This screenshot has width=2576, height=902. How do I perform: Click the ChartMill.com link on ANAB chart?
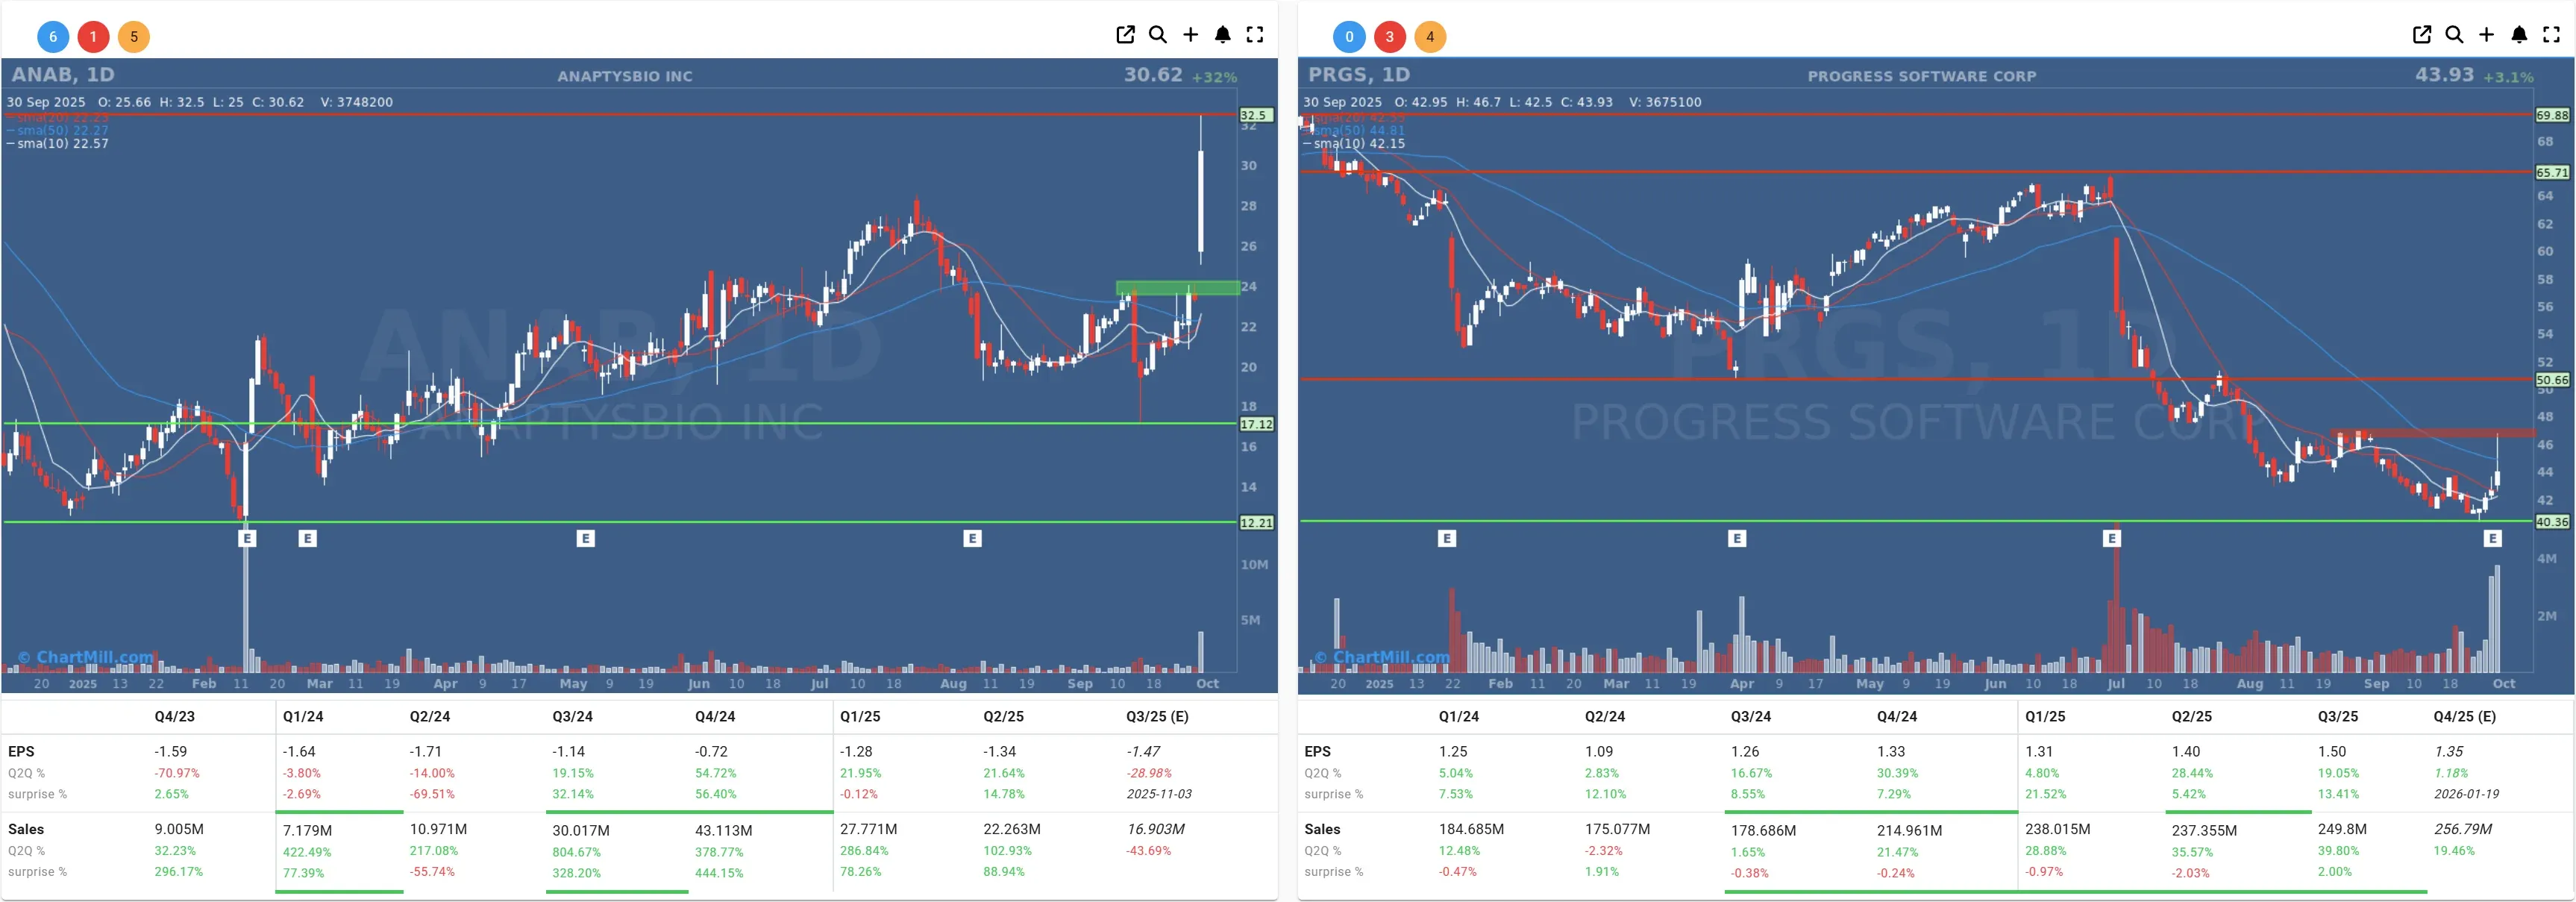pyautogui.click(x=87, y=657)
